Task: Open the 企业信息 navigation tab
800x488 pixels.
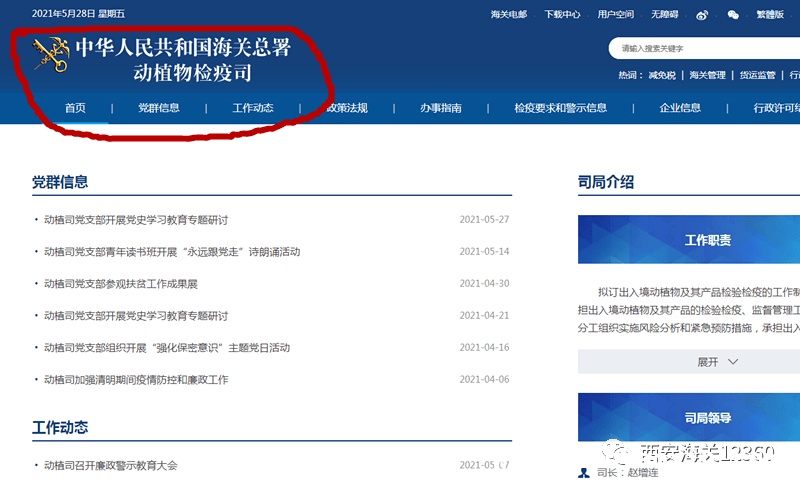Action: 680,108
